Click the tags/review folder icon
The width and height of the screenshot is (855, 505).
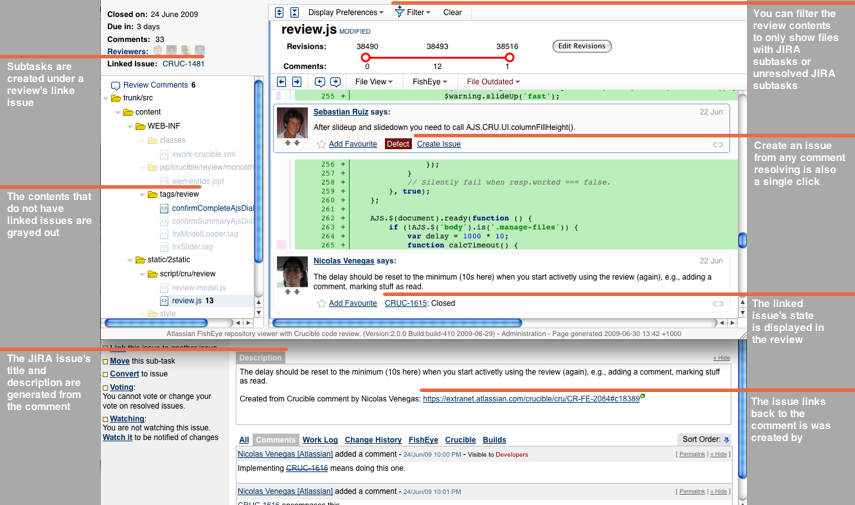coord(153,194)
